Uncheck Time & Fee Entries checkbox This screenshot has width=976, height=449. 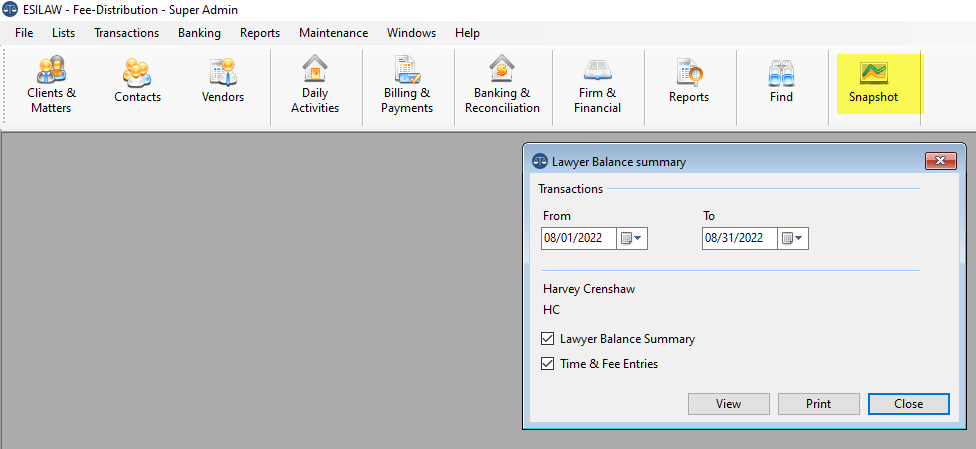point(548,364)
